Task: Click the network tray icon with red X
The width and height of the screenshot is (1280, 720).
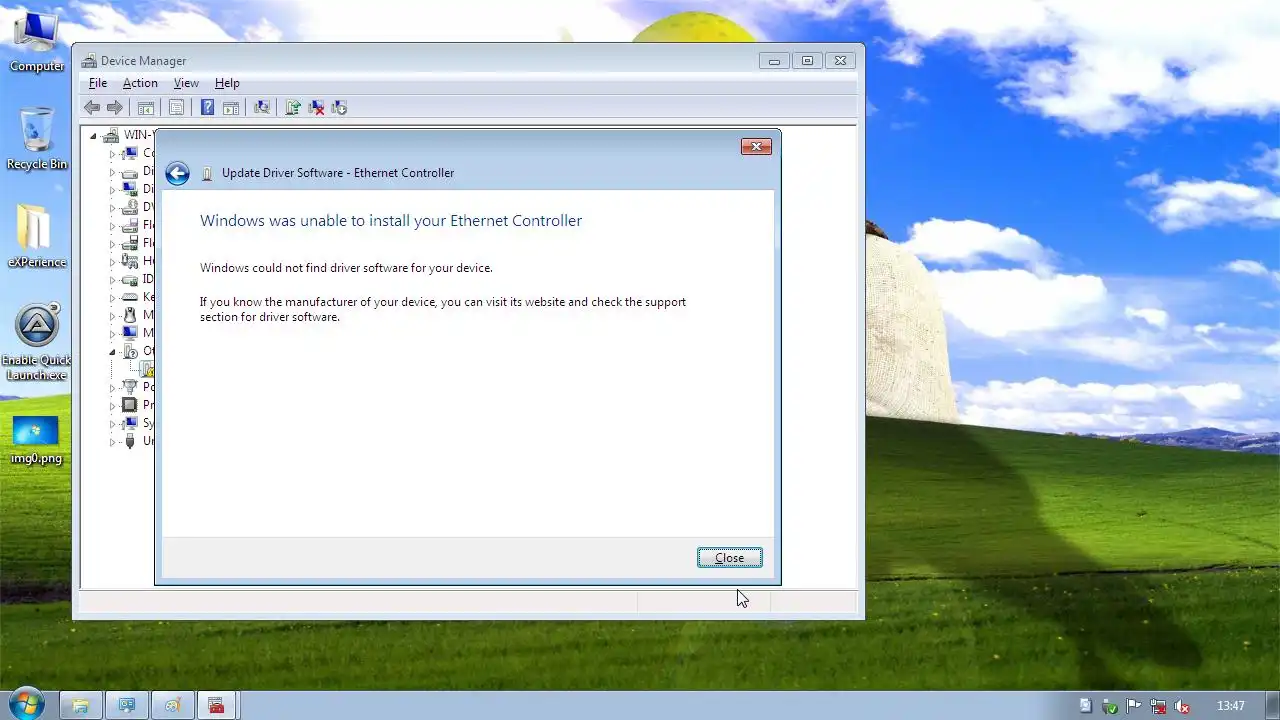Action: [x=1158, y=706]
